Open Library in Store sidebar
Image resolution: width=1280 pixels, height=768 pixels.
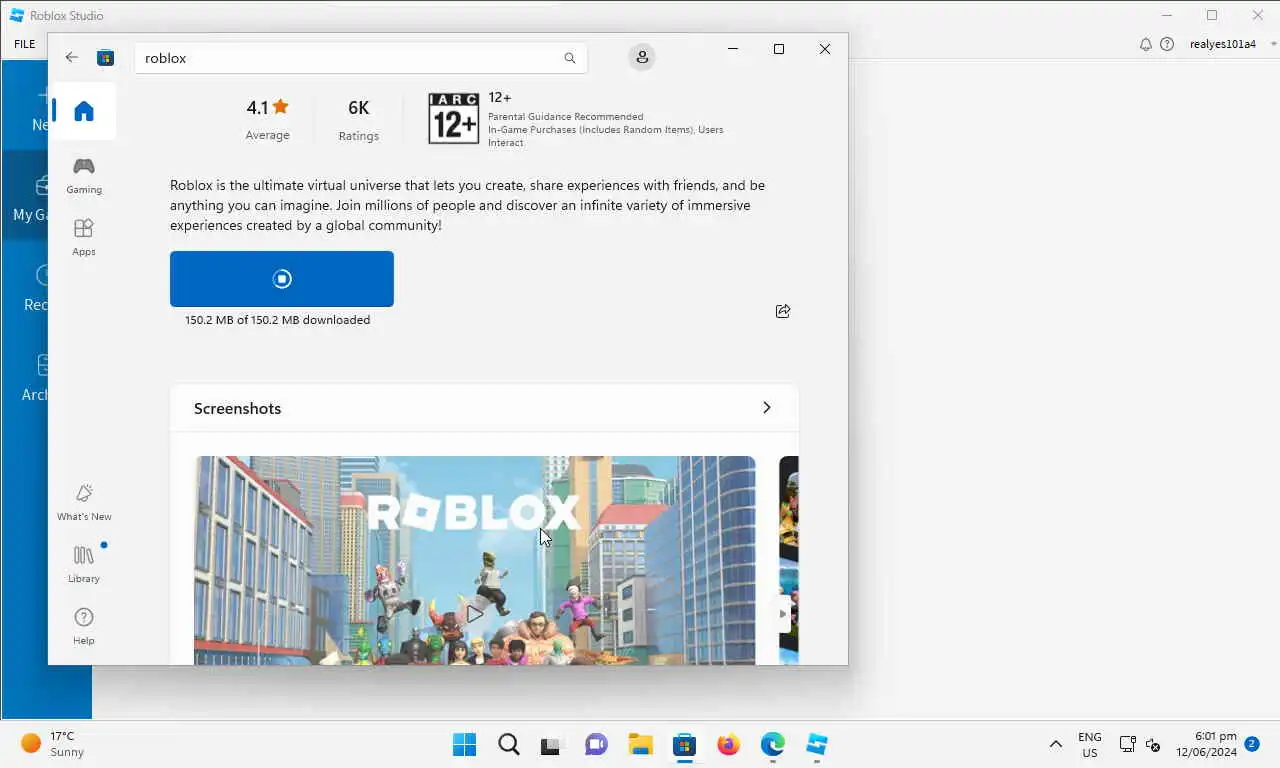[x=84, y=564]
